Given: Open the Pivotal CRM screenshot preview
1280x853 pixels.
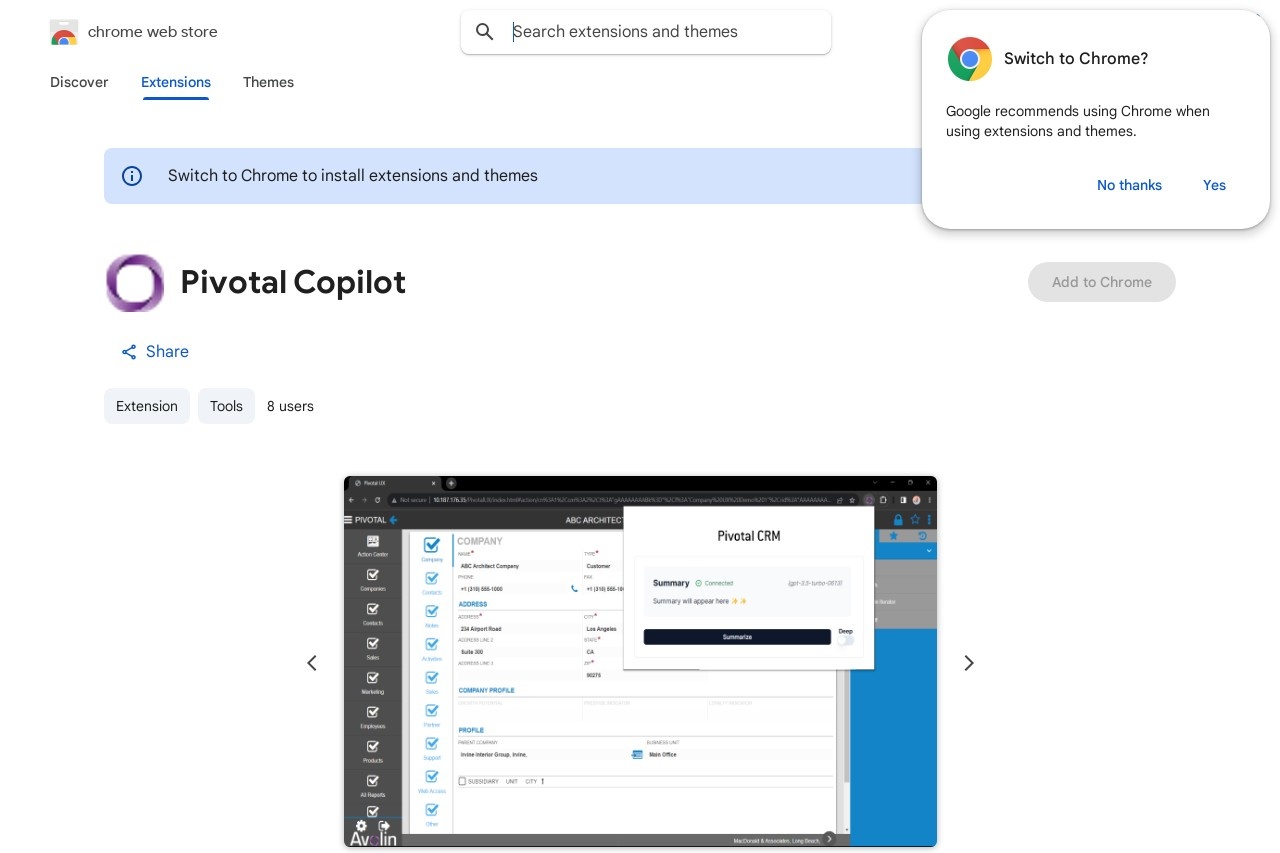Looking at the screenshot, I should click(x=640, y=662).
